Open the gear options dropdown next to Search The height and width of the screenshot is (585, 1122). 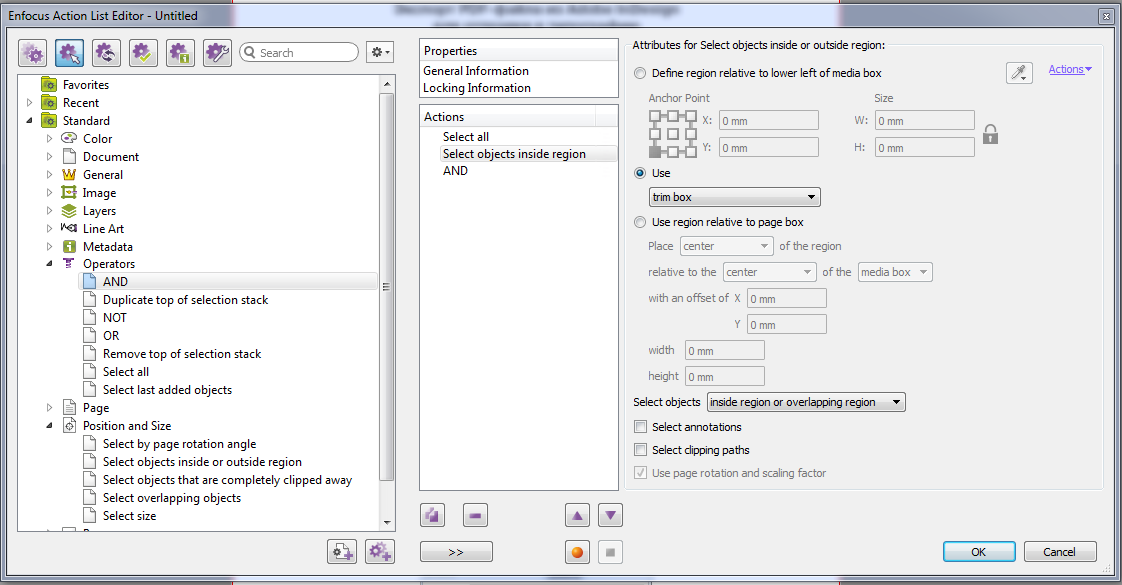[x=380, y=52]
